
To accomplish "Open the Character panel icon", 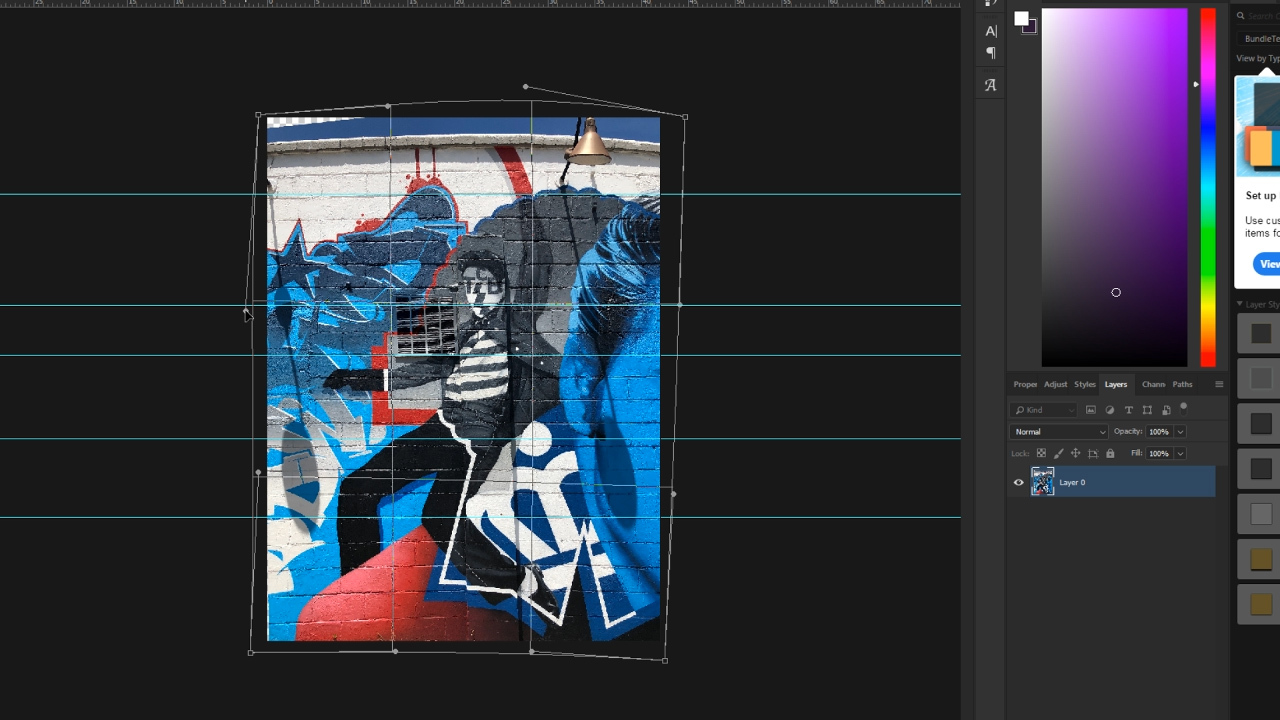I will [x=991, y=31].
